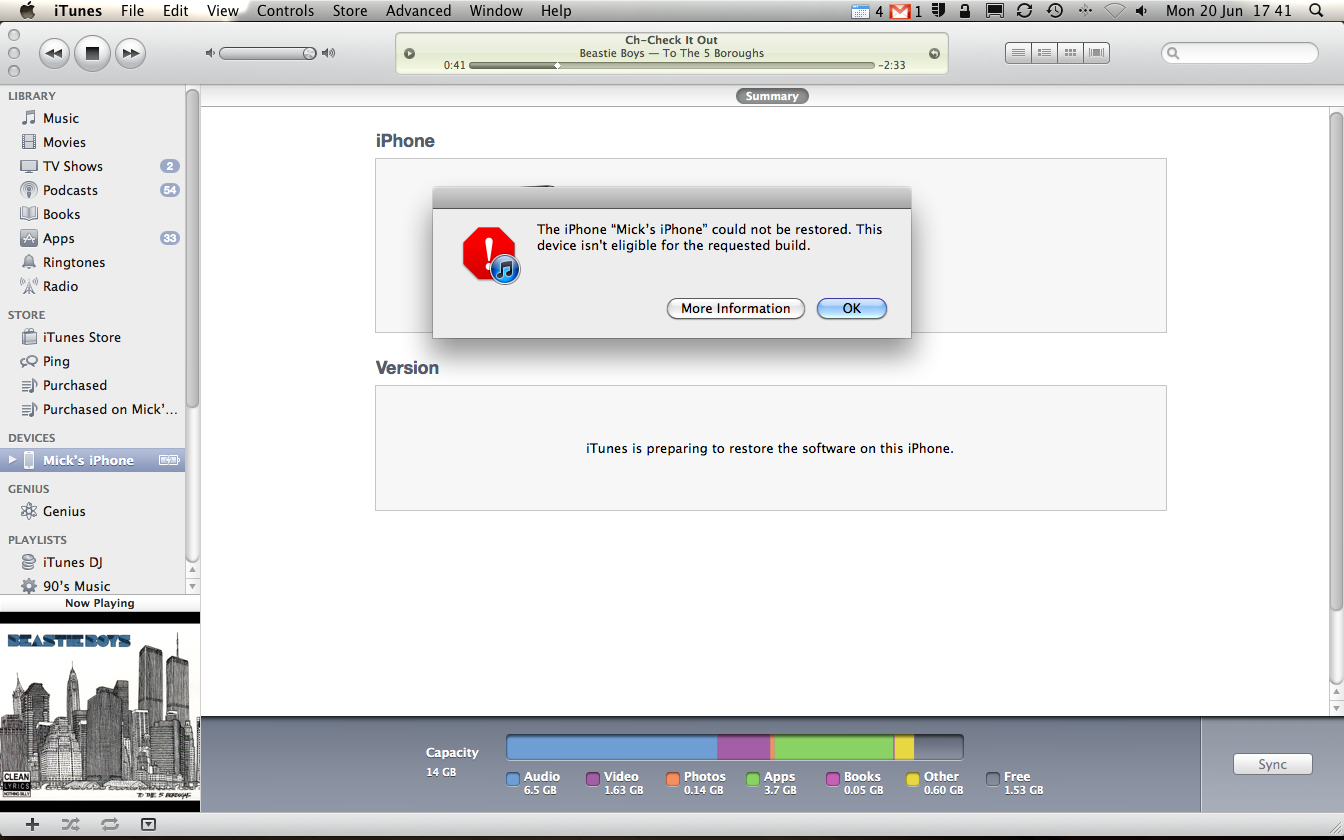This screenshot has width=1344, height=840.
Task: Open the Controls menu
Action: tap(285, 11)
